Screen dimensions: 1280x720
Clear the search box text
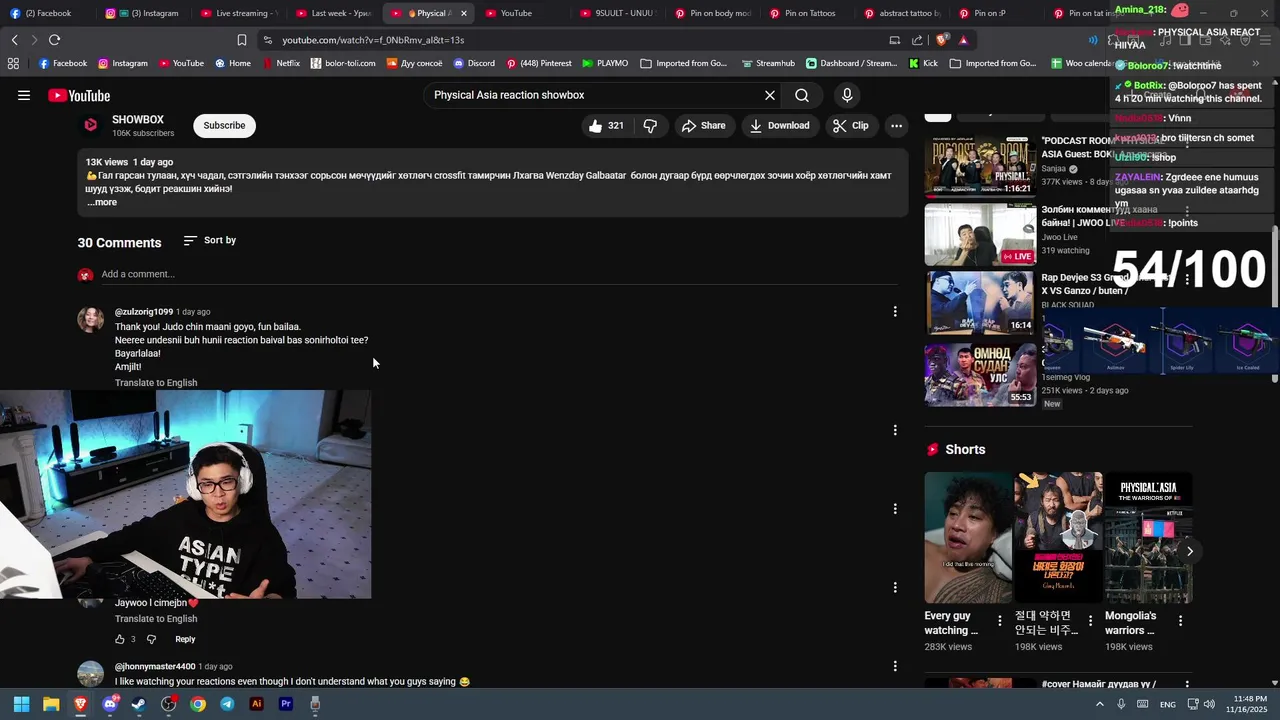coord(770,96)
